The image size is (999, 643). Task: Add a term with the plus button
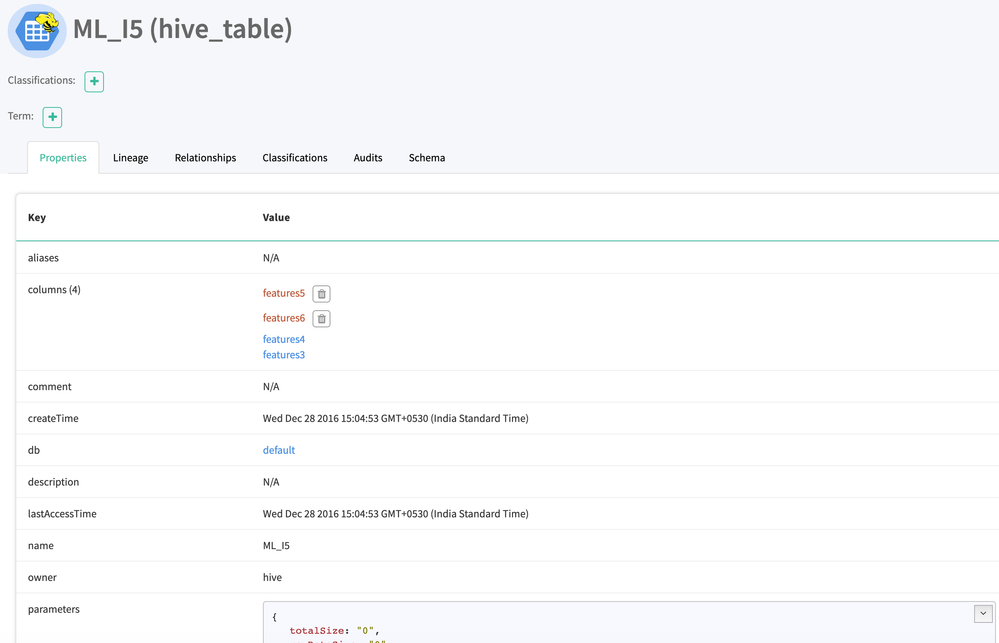52,117
